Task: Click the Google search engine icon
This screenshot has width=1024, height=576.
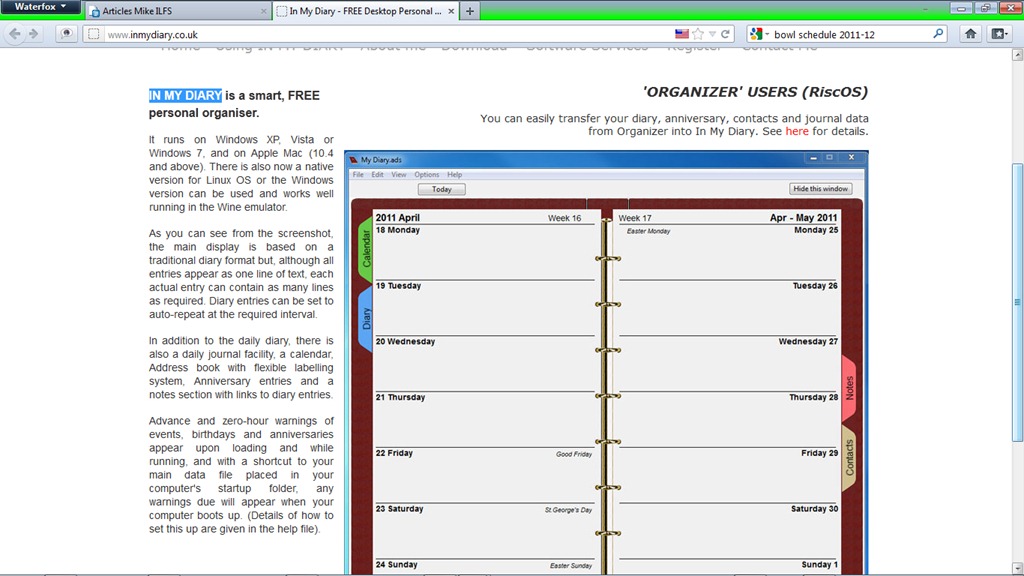Action: pyautogui.click(x=756, y=32)
